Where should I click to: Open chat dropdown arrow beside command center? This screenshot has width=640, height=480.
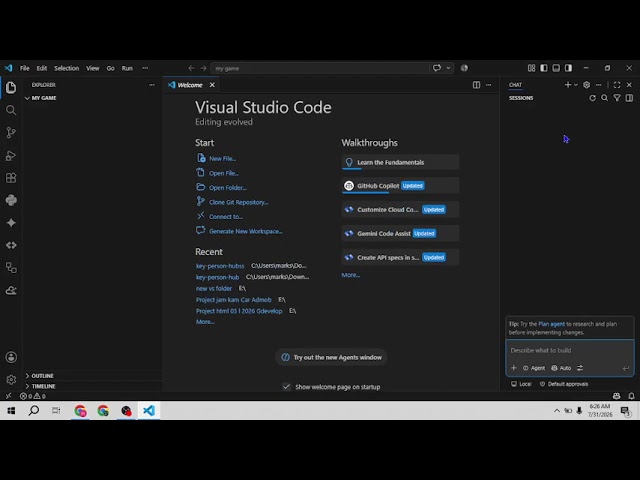coord(448,68)
